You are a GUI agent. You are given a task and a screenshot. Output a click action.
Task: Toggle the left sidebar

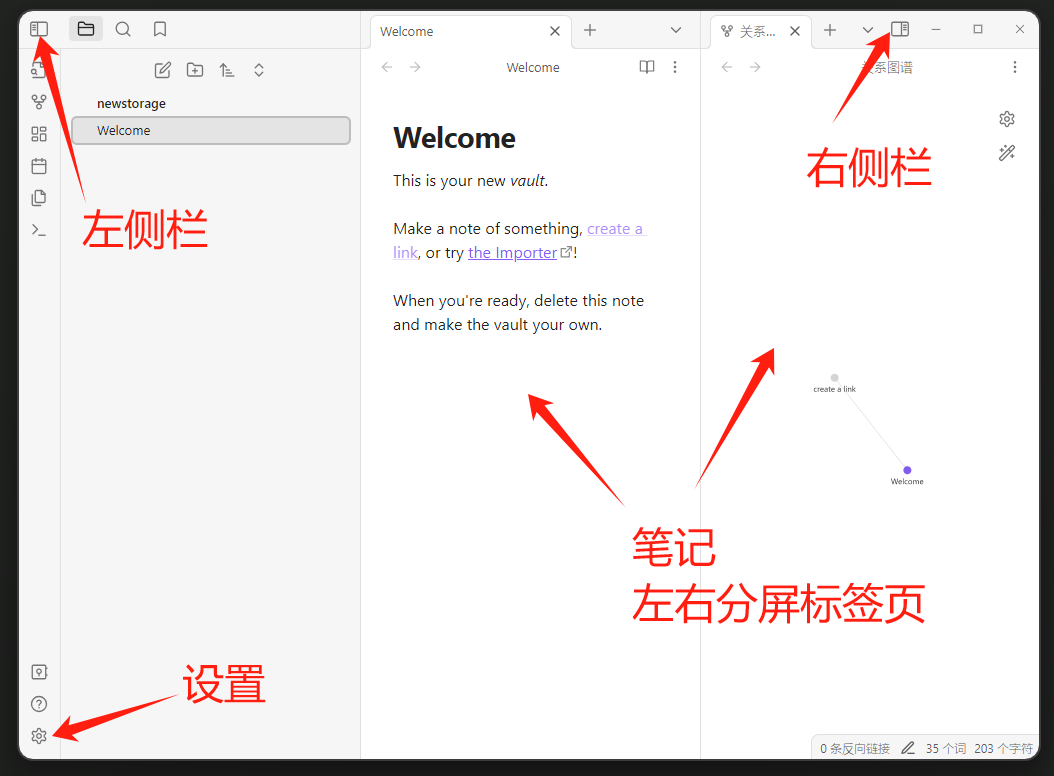click(x=39, y=29)
